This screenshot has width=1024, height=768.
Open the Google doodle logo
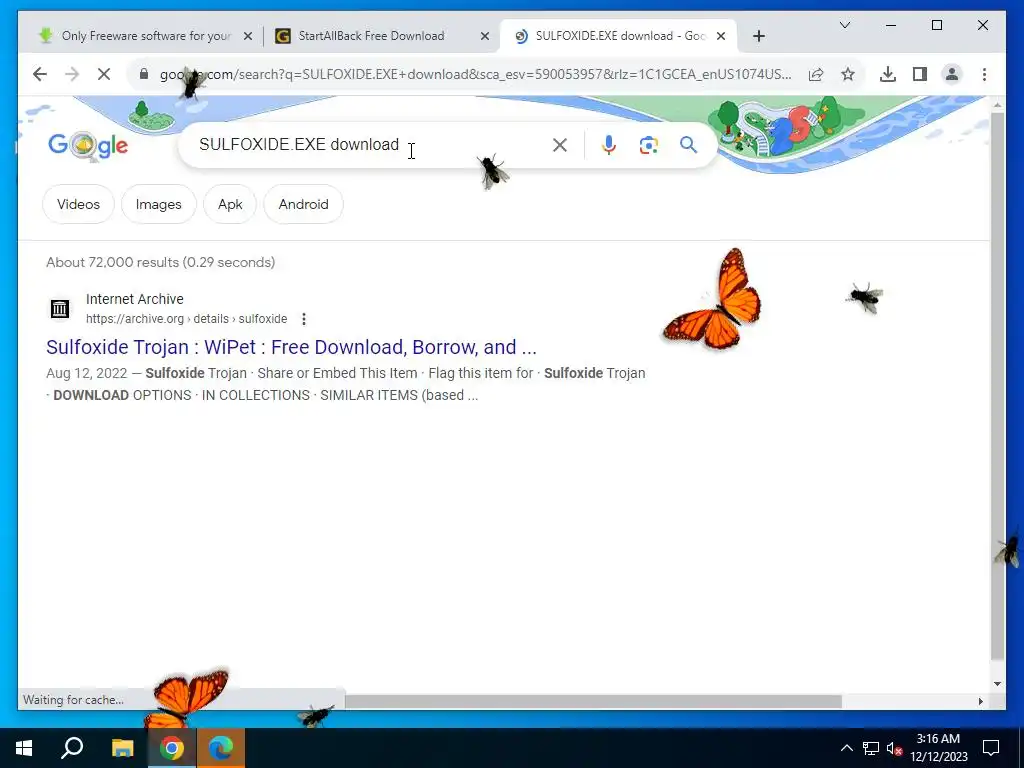click(88, 145)
